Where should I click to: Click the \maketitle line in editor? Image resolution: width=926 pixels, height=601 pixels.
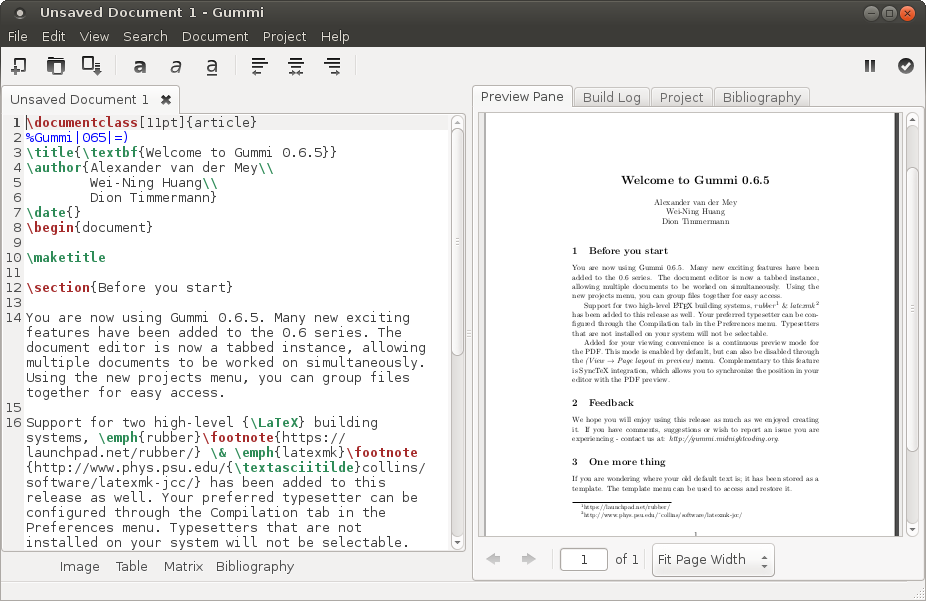coord(66,257)
